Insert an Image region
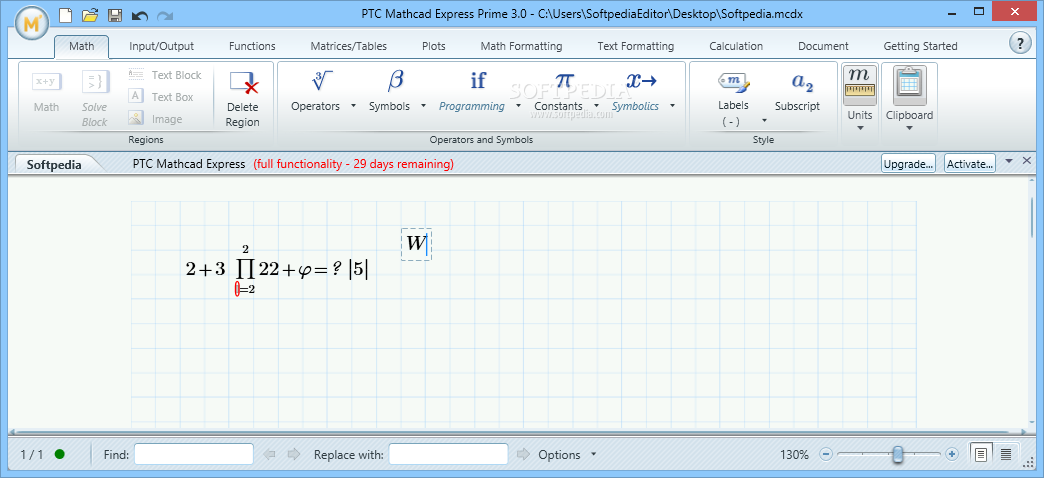The width and height of the screenshot is (1044, 478). coord(155,119)
